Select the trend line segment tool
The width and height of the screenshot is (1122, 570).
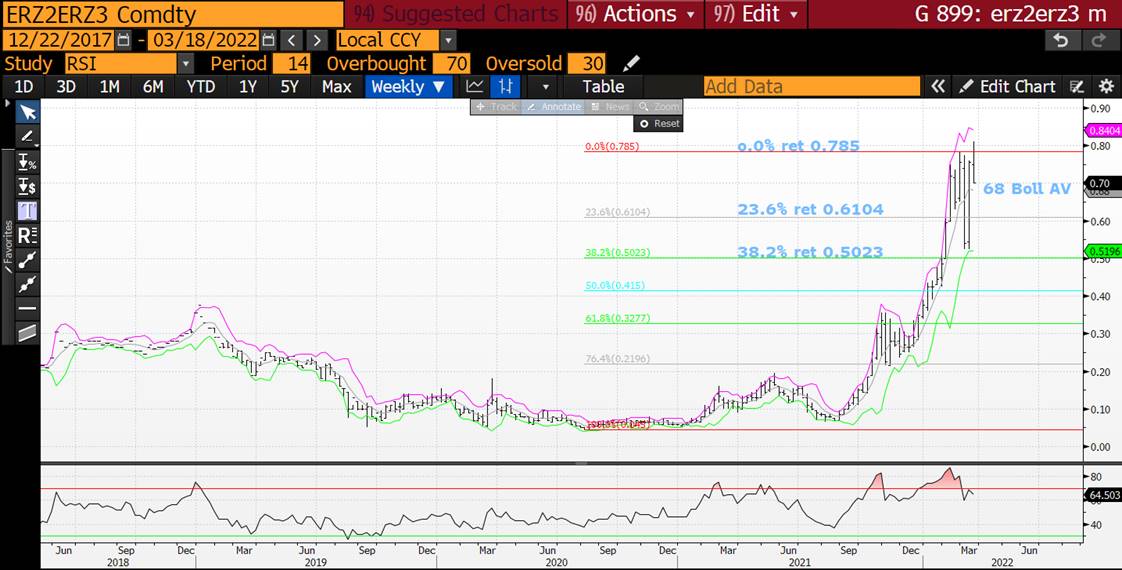coord(27,260)
